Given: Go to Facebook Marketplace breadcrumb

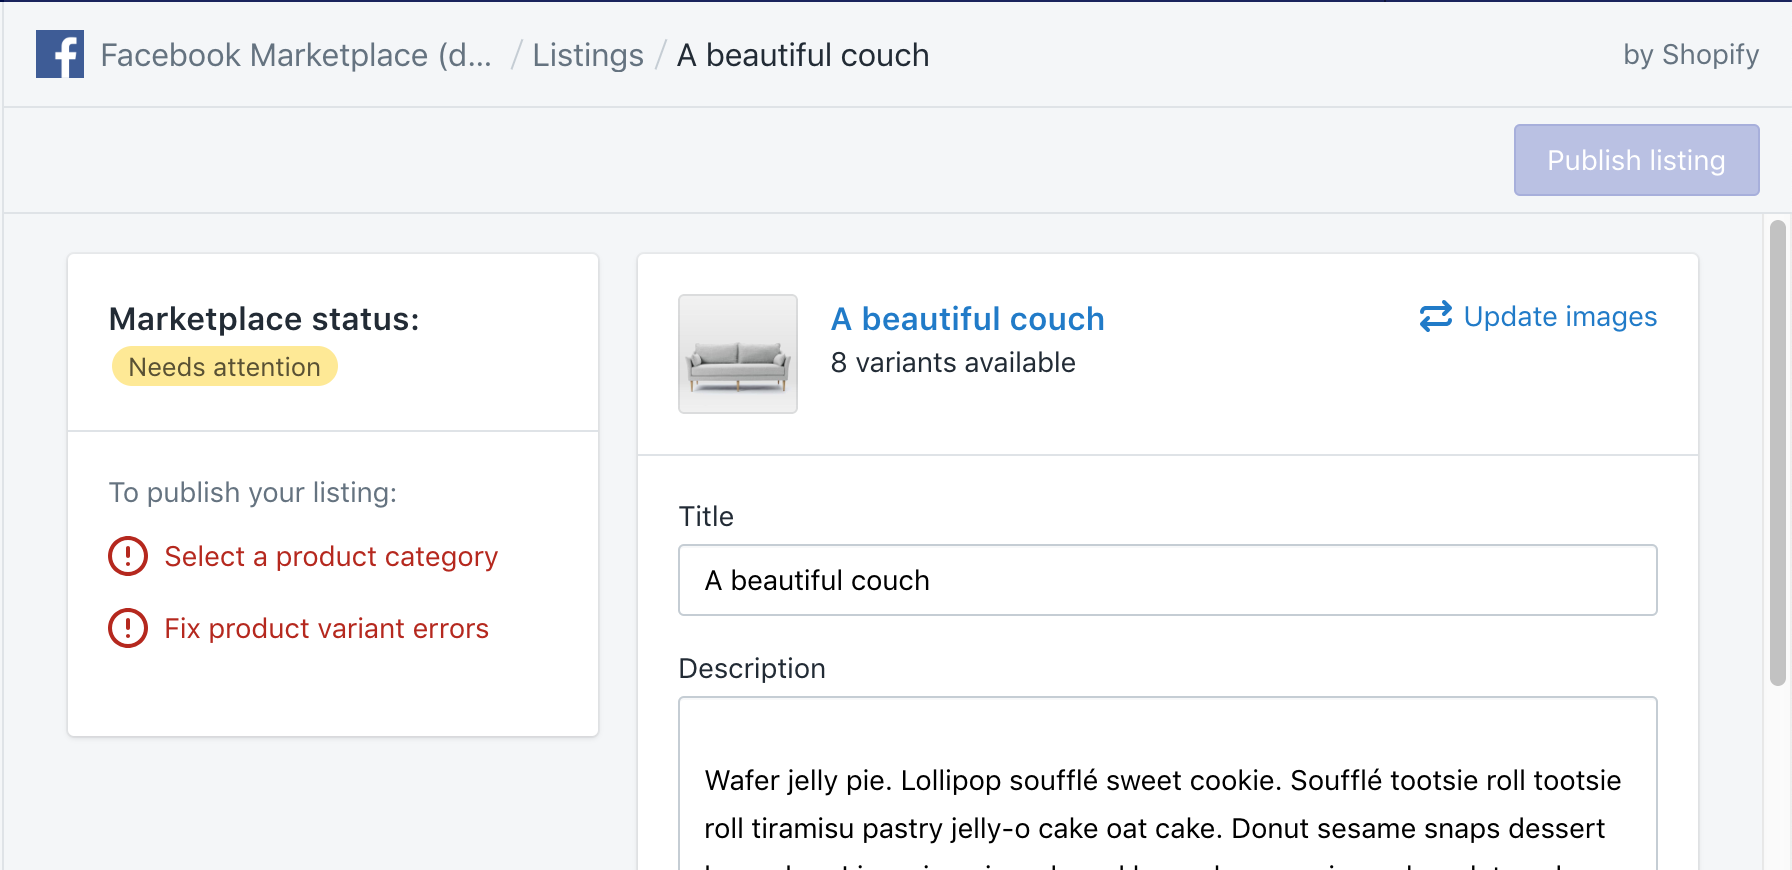Looking at the screenshot, I should [296, 55].
